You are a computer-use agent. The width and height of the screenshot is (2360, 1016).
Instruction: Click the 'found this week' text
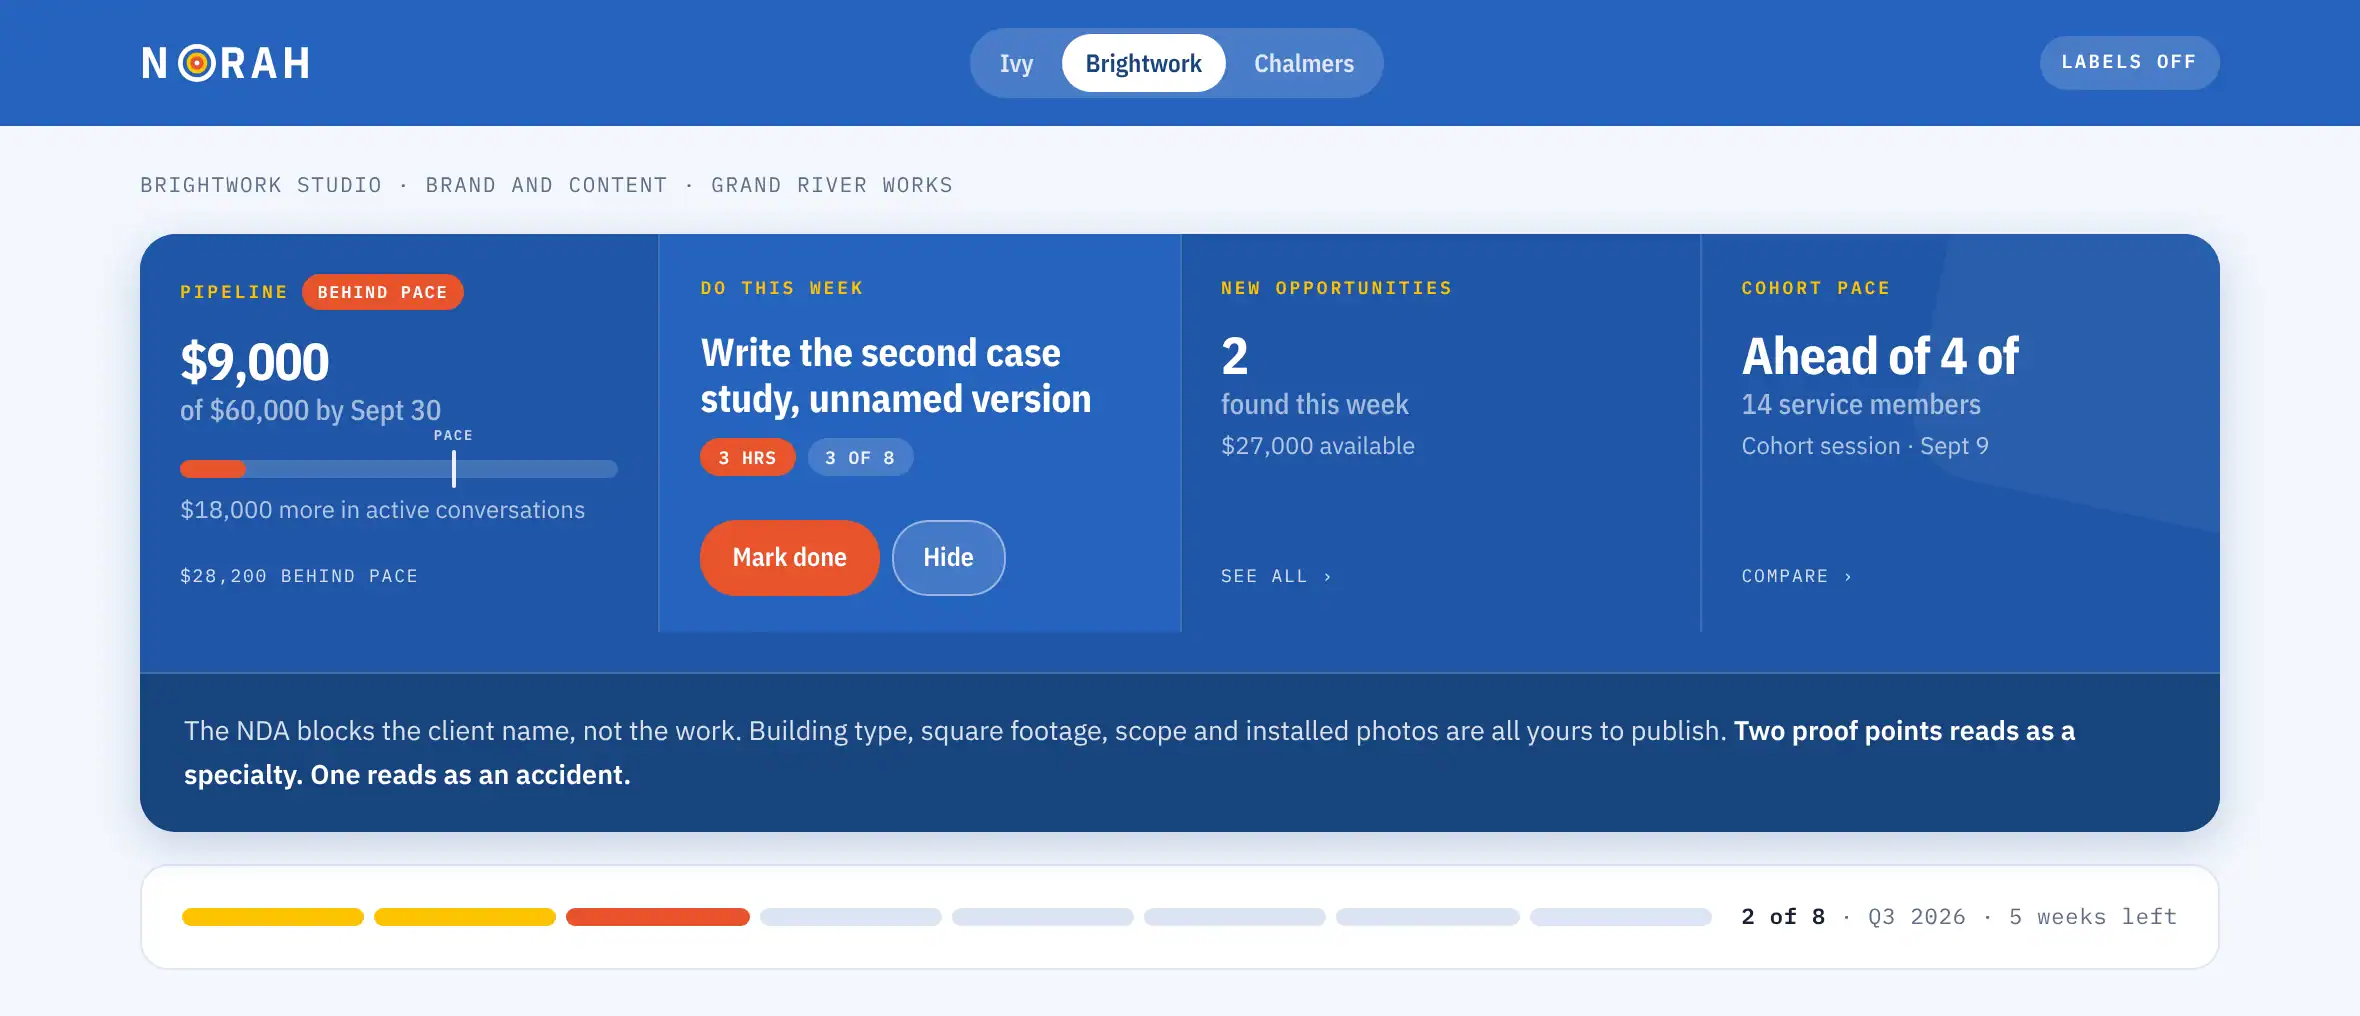pos(1314,404)
